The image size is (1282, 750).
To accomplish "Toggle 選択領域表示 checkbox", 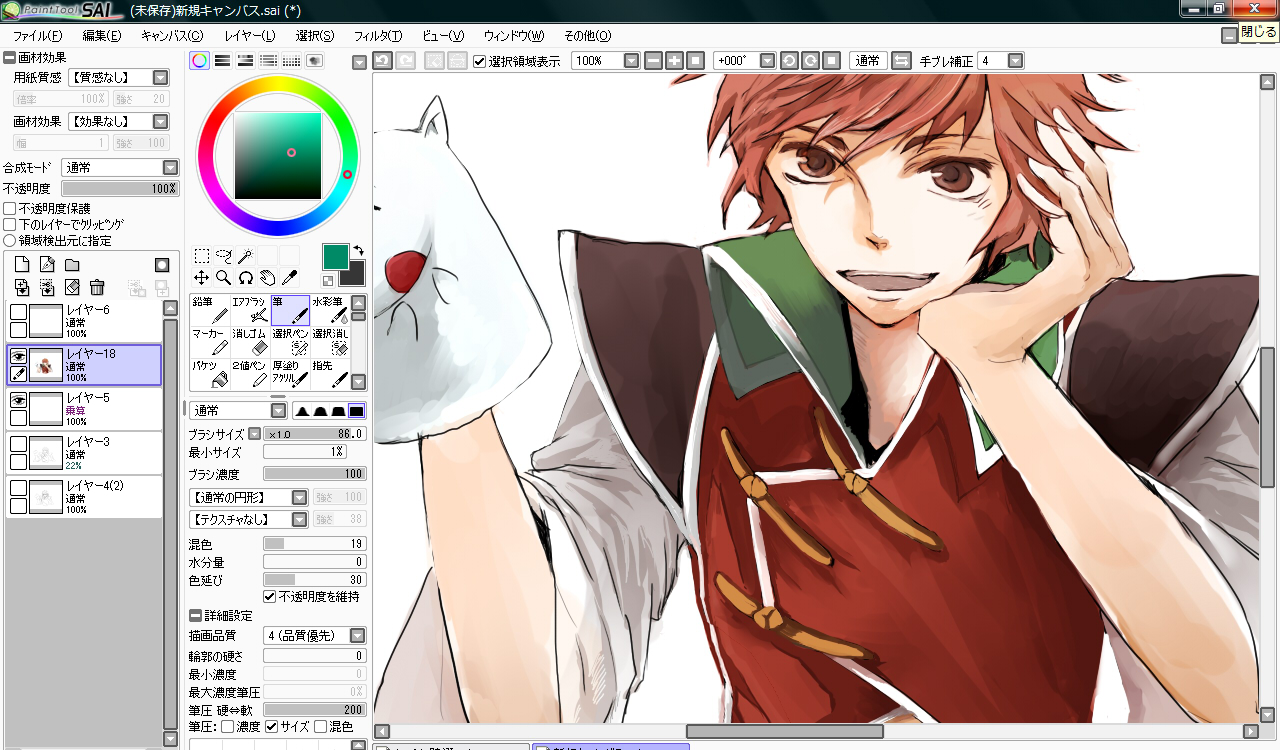I will pyautogui.click(x=480, y=61).
